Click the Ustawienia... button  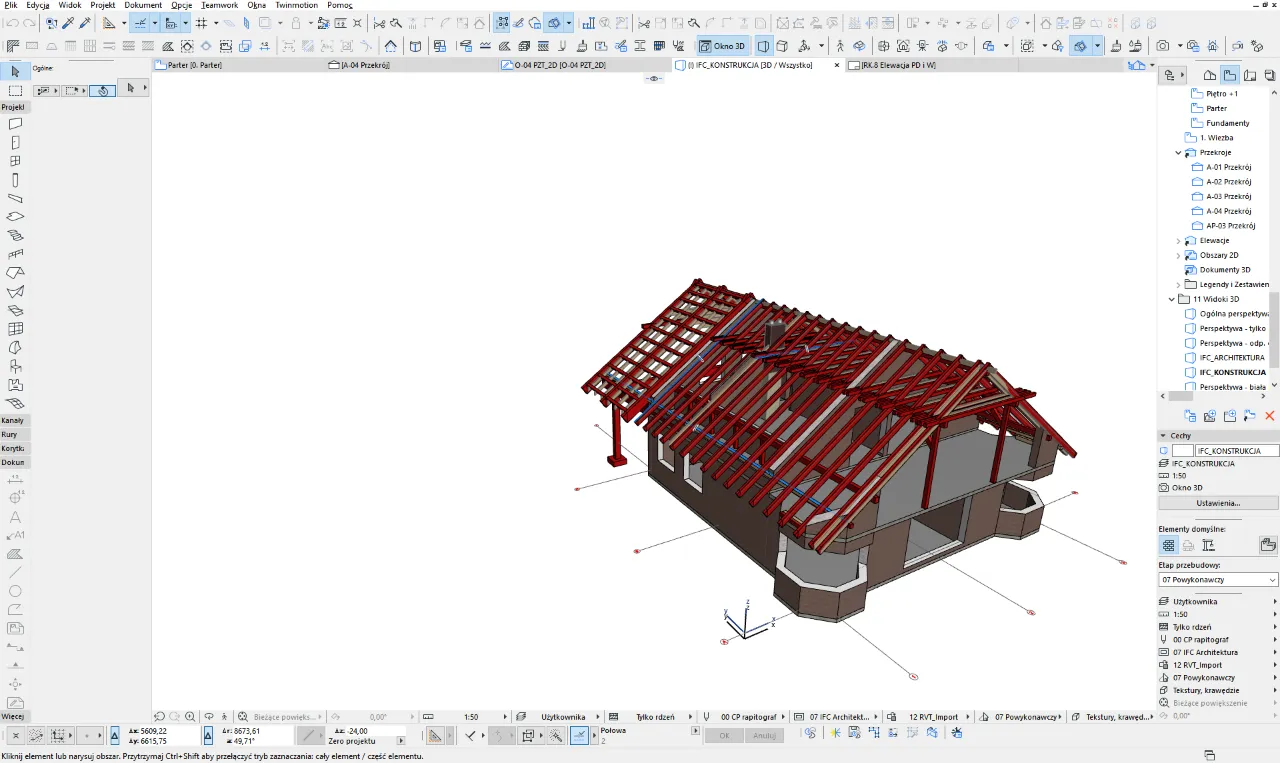(1218, 503)
